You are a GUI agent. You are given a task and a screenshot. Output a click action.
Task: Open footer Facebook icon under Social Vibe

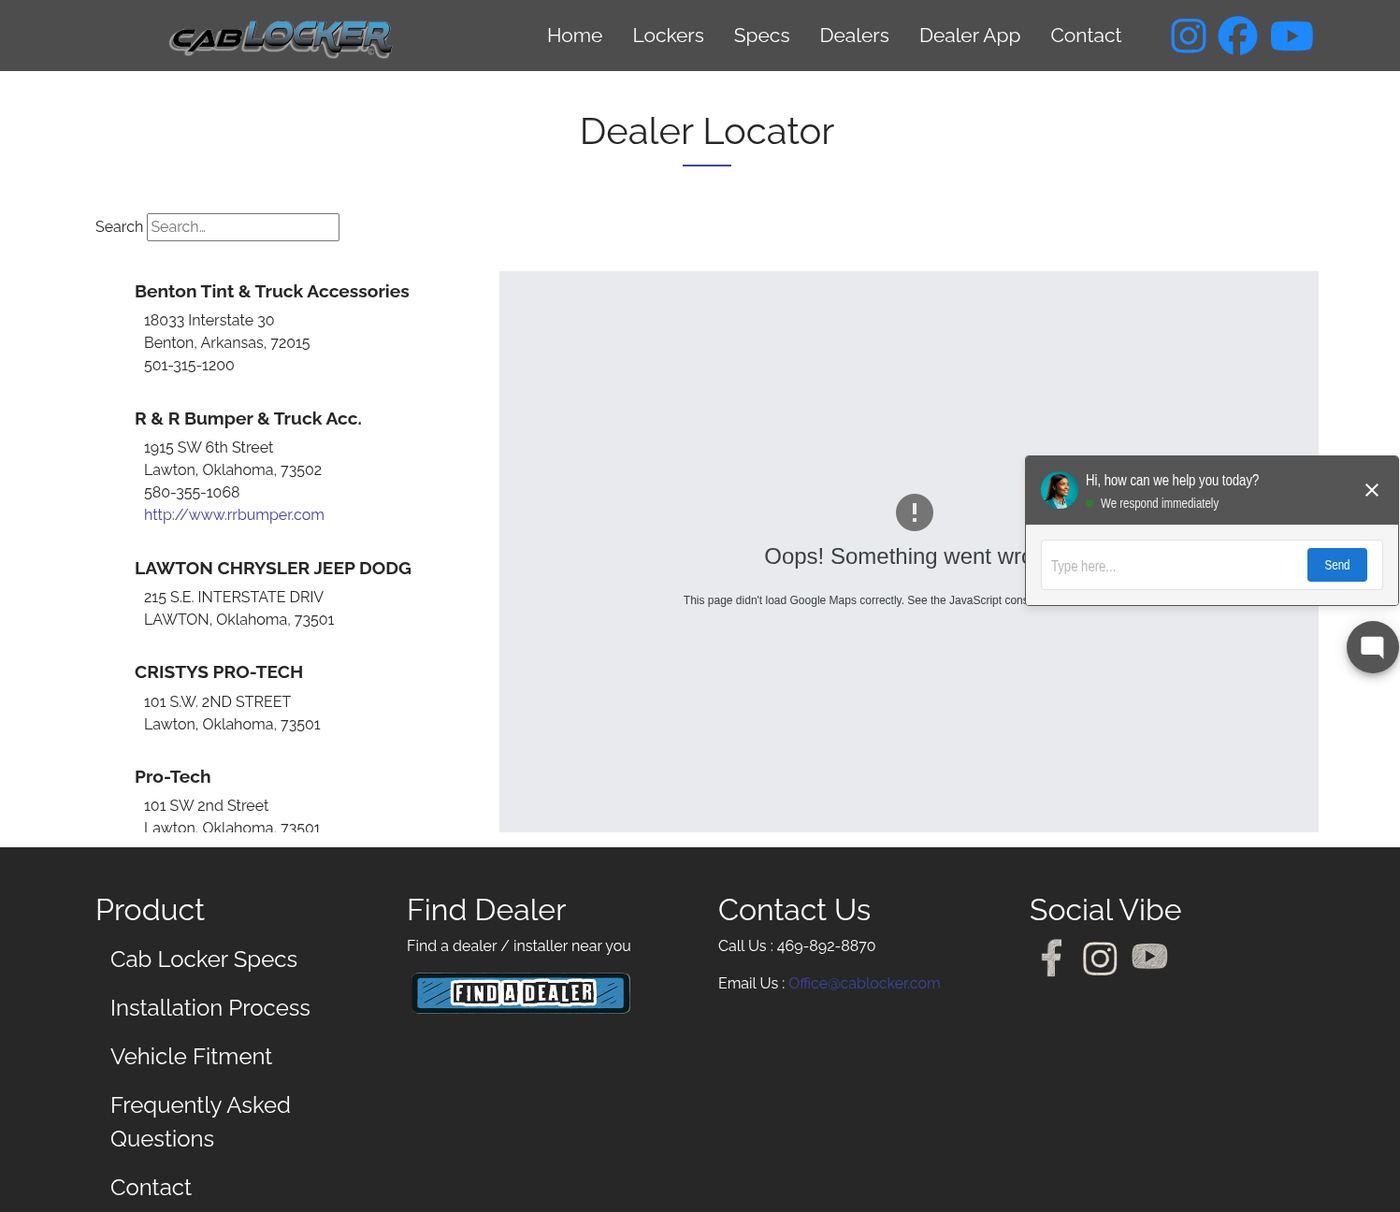1051,958
